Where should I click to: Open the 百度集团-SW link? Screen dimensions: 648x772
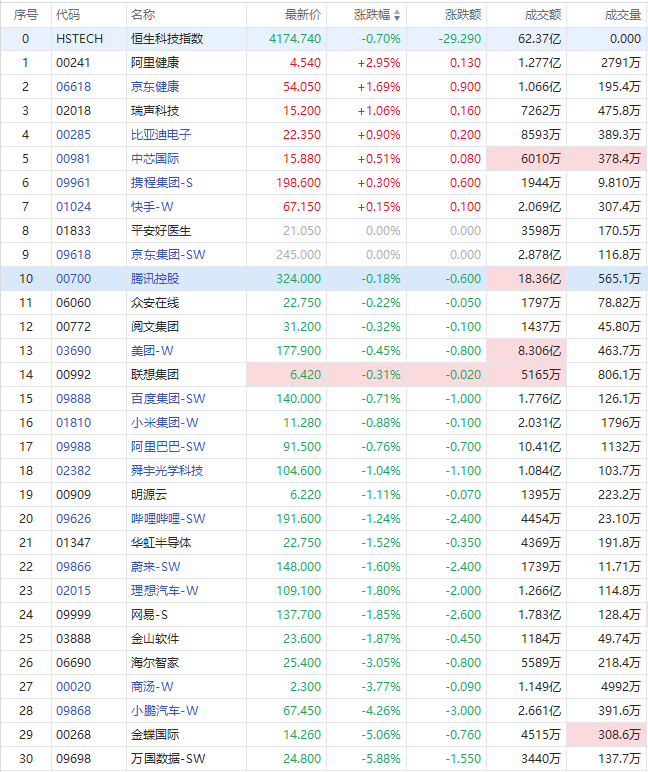[x=168, y=399]
